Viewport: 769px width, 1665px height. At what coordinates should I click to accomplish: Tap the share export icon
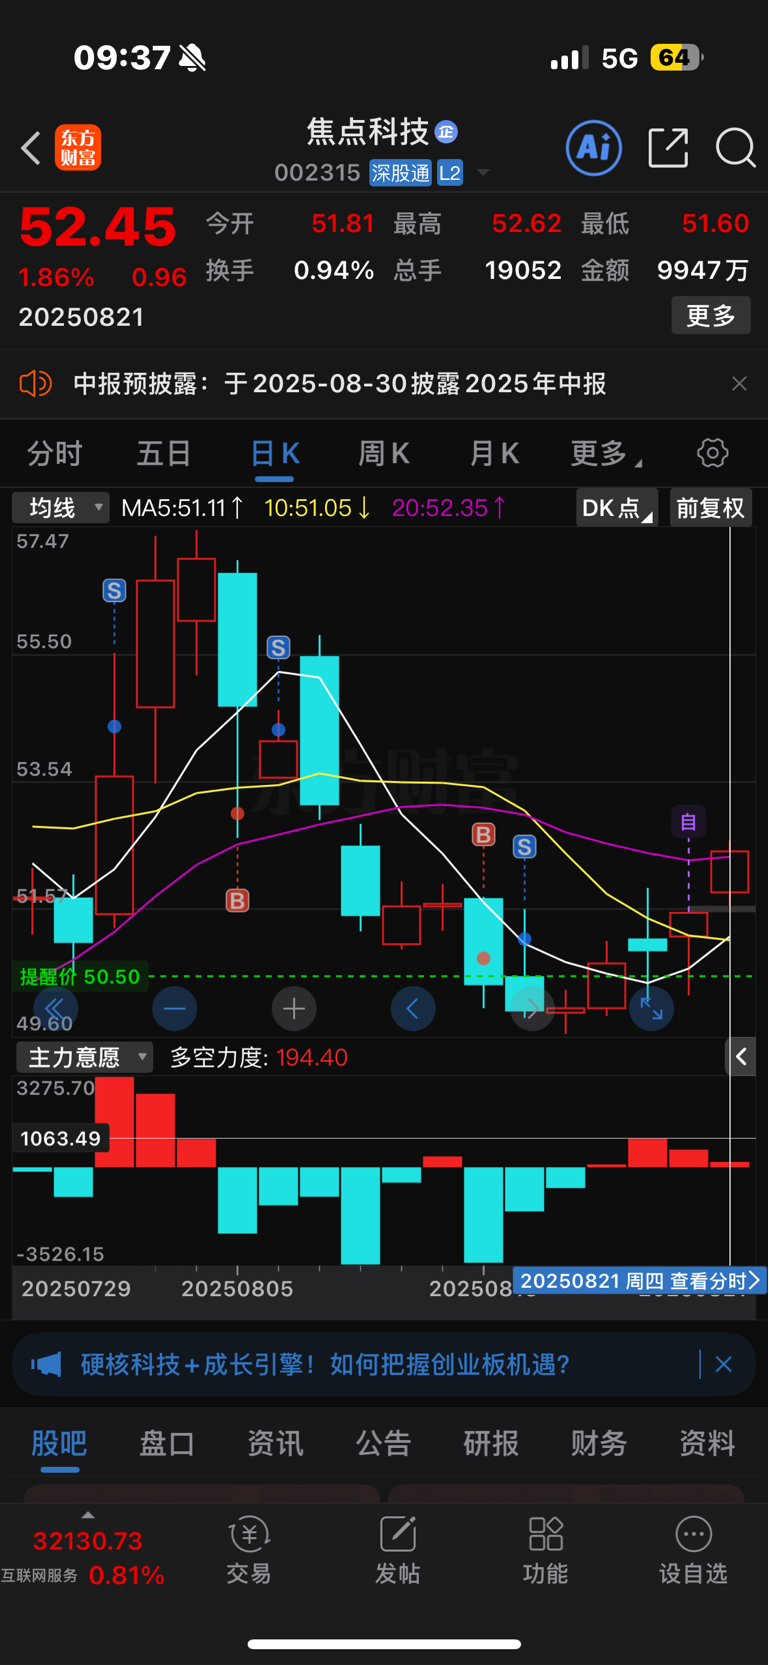click(x=668, y=148)
